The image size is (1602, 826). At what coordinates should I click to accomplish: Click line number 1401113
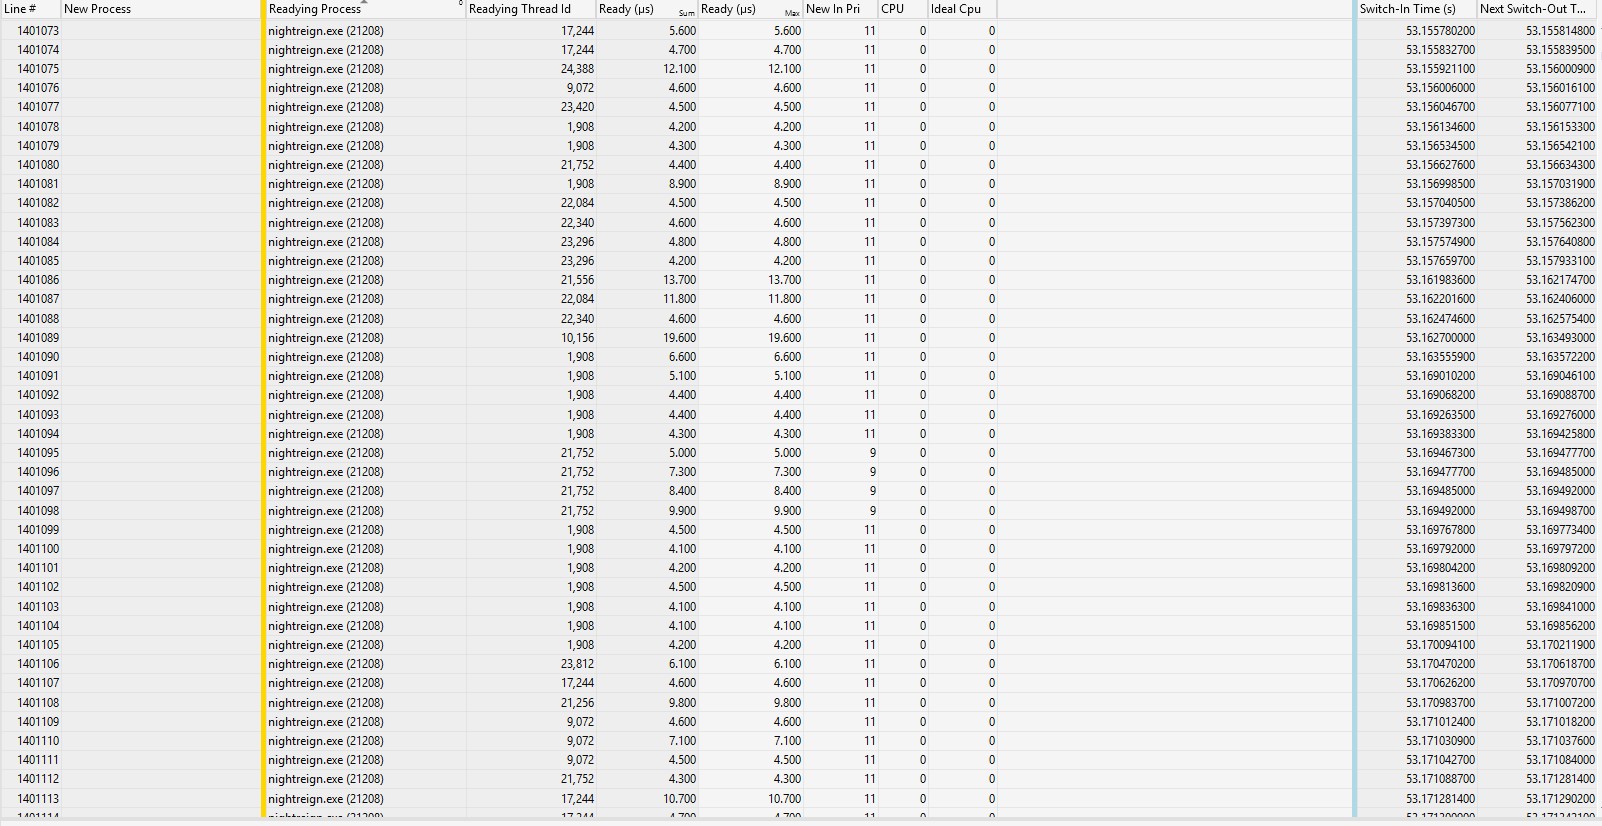click(x=38, y=799)
